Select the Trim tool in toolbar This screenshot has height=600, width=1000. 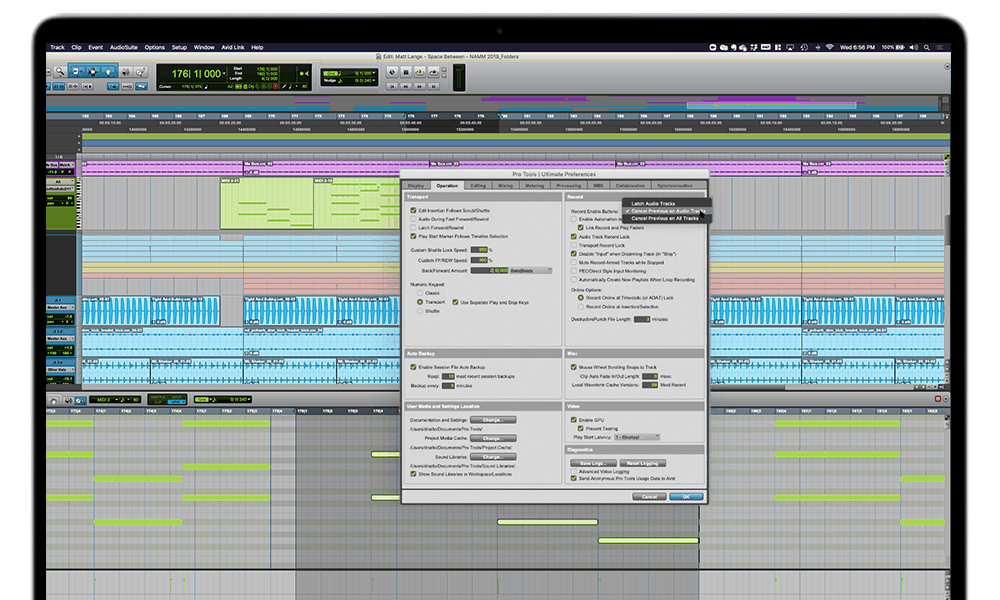coord(76,72)
